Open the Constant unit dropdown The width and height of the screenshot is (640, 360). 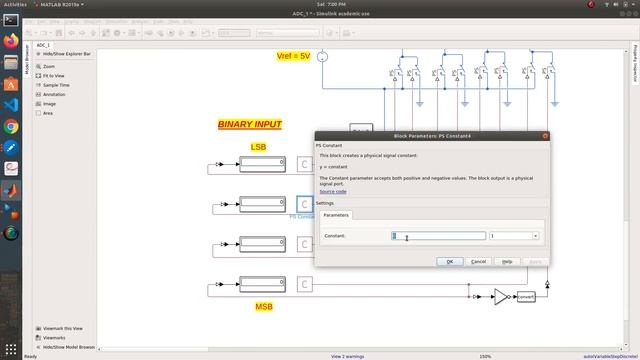point(514,236)
